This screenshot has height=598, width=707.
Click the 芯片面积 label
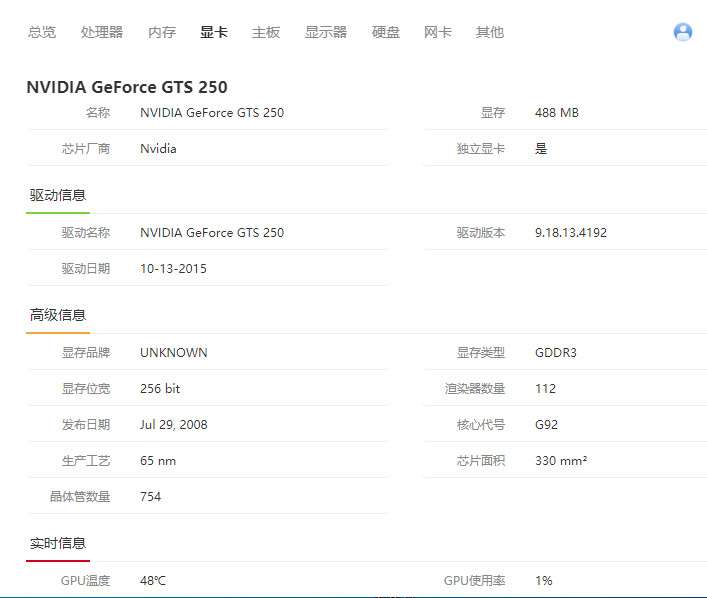click(481, 461)
